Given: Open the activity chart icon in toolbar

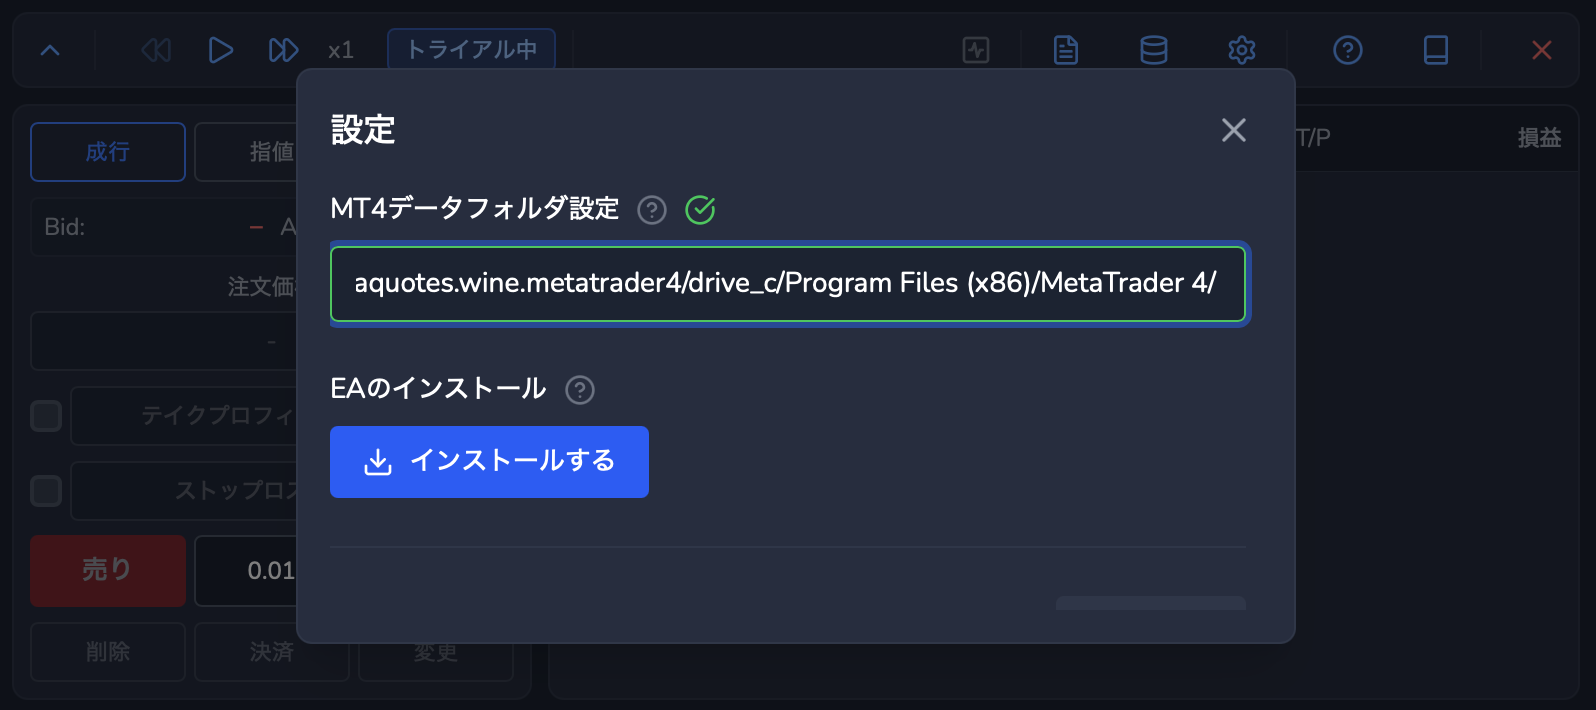Looking at the screenshot, I should (976, 50).
